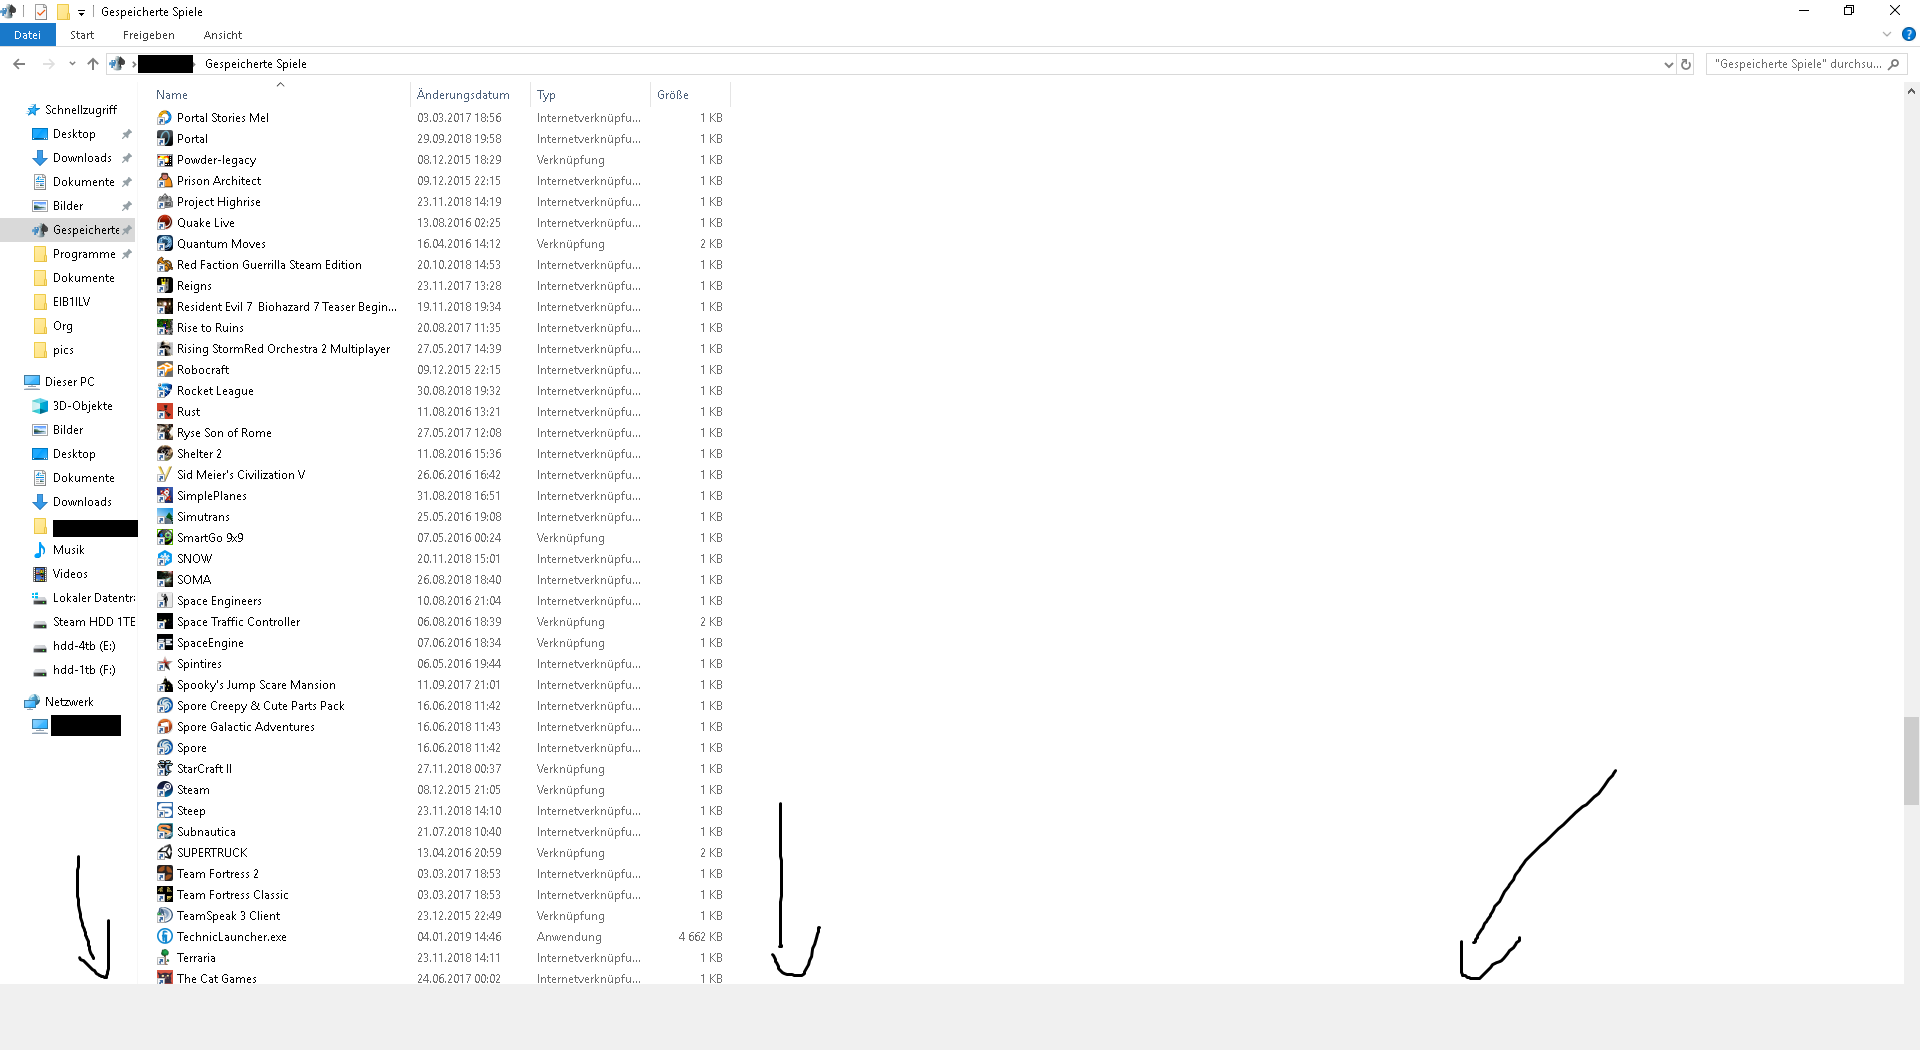
Task: Go up one folder level arrow
Action: (x=93, y=64)
